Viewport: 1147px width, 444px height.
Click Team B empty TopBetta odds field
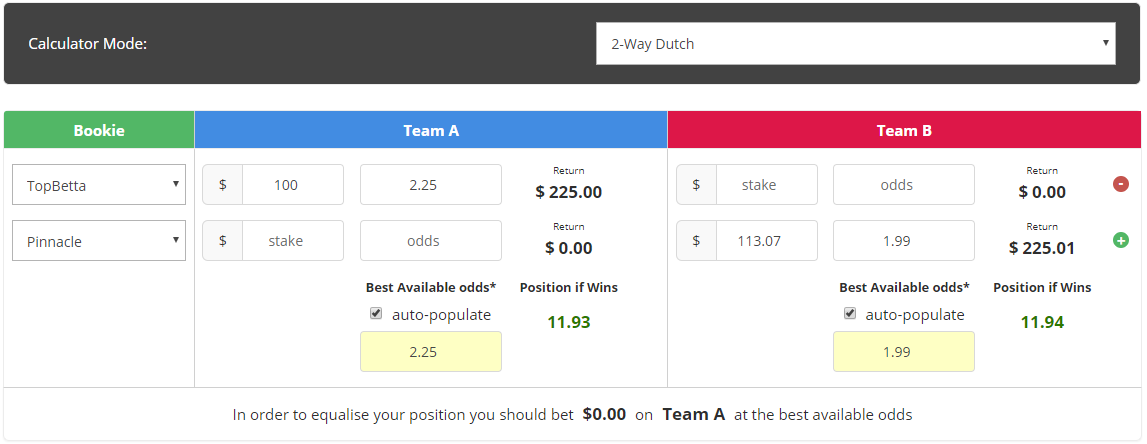(904, 185)
